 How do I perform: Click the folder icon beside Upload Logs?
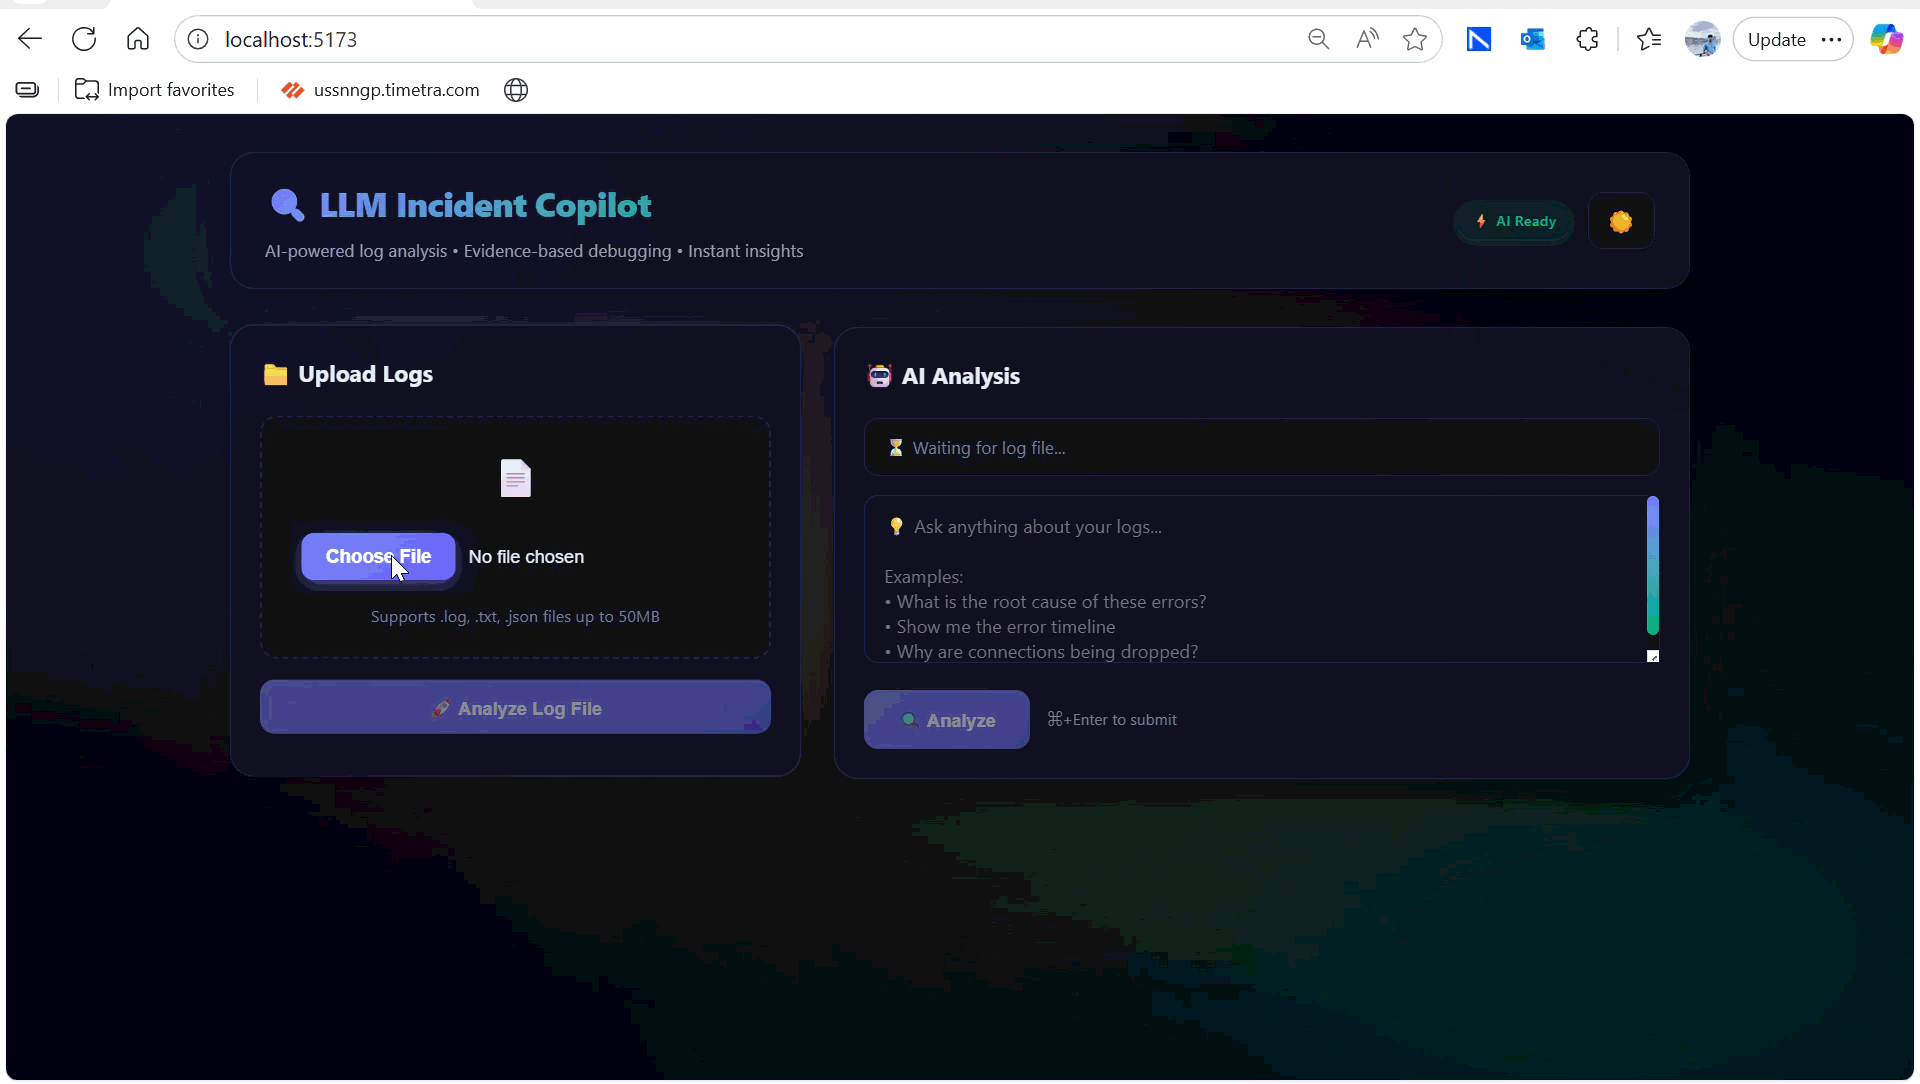click(275, 375)
